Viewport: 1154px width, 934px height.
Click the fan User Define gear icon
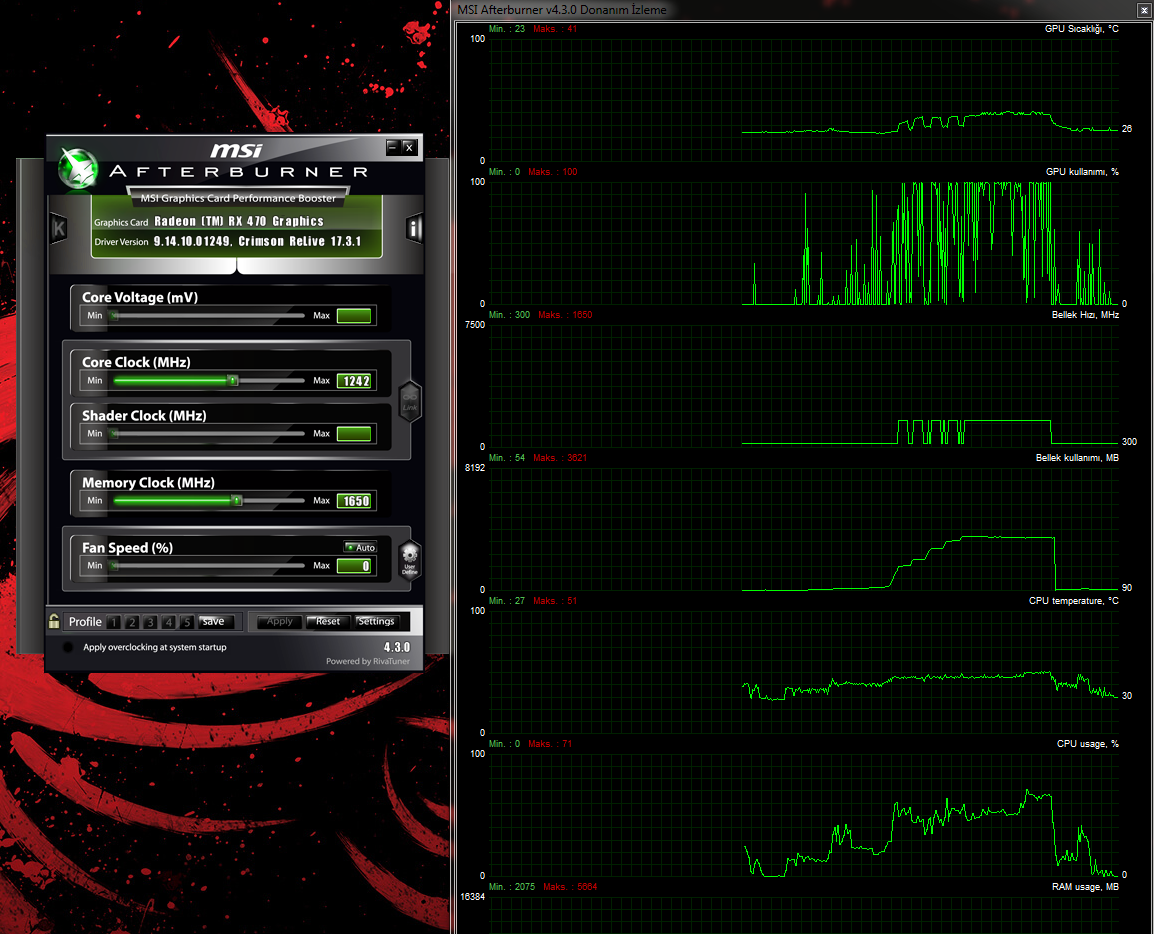tap(410, 560)
